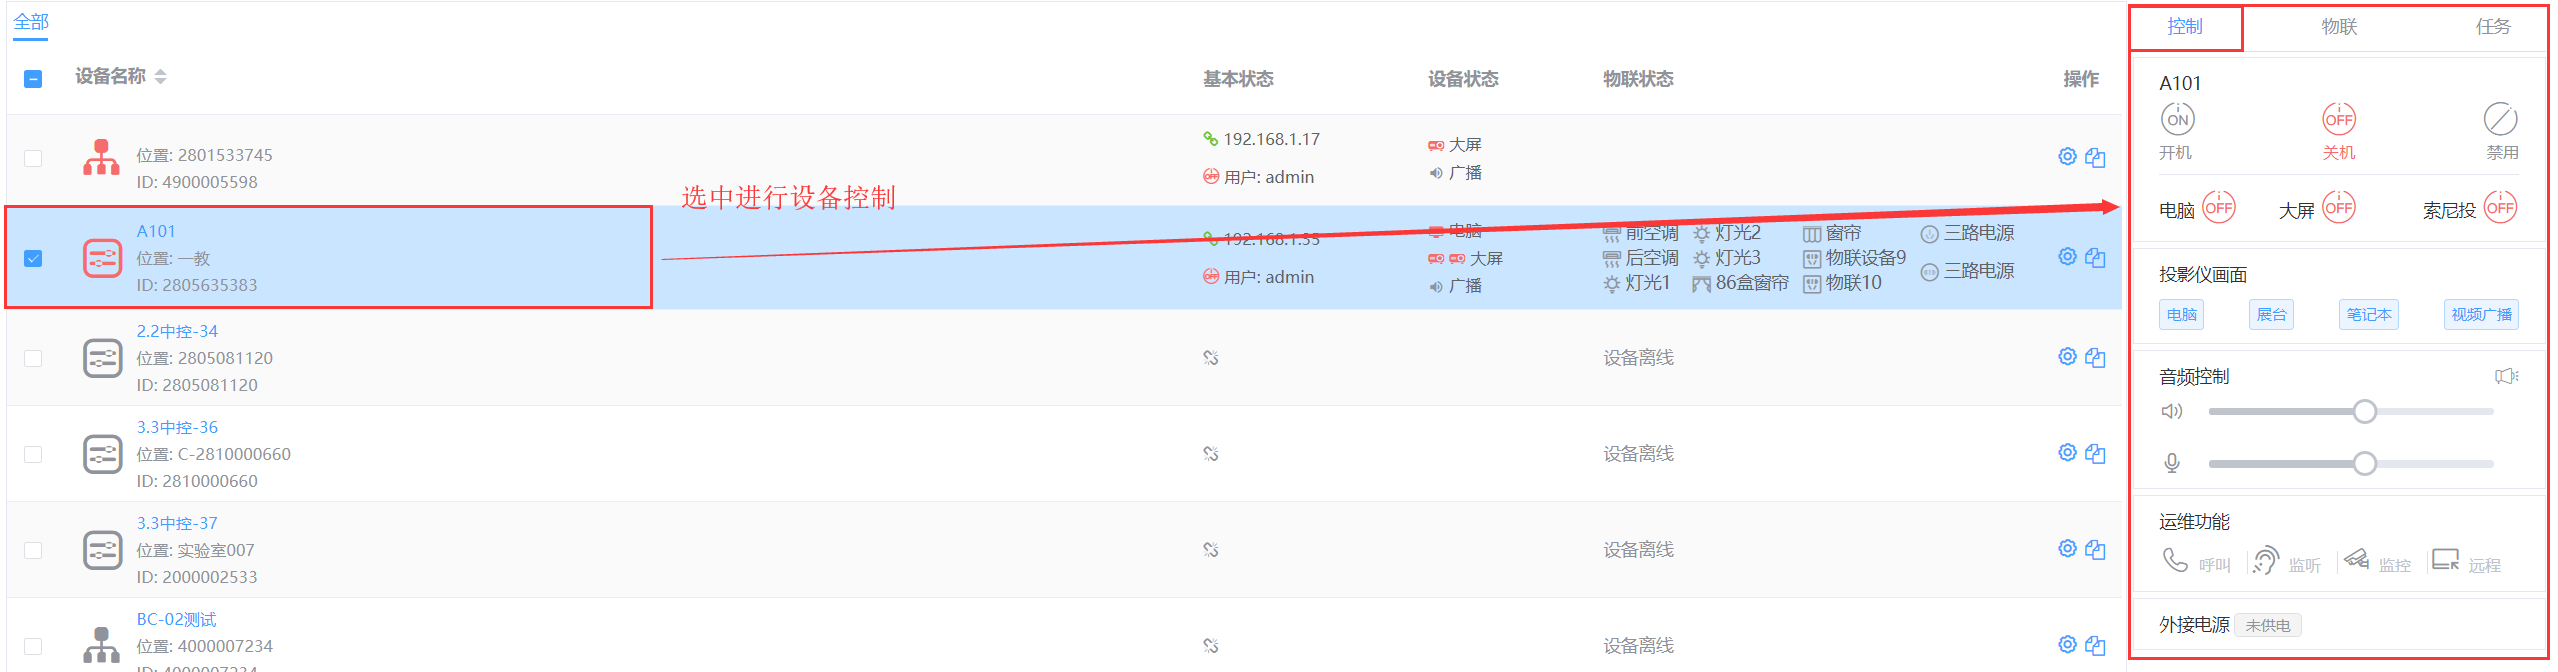
Task: Click the monitor (监控) camera icon
Action: point(2356,561)
